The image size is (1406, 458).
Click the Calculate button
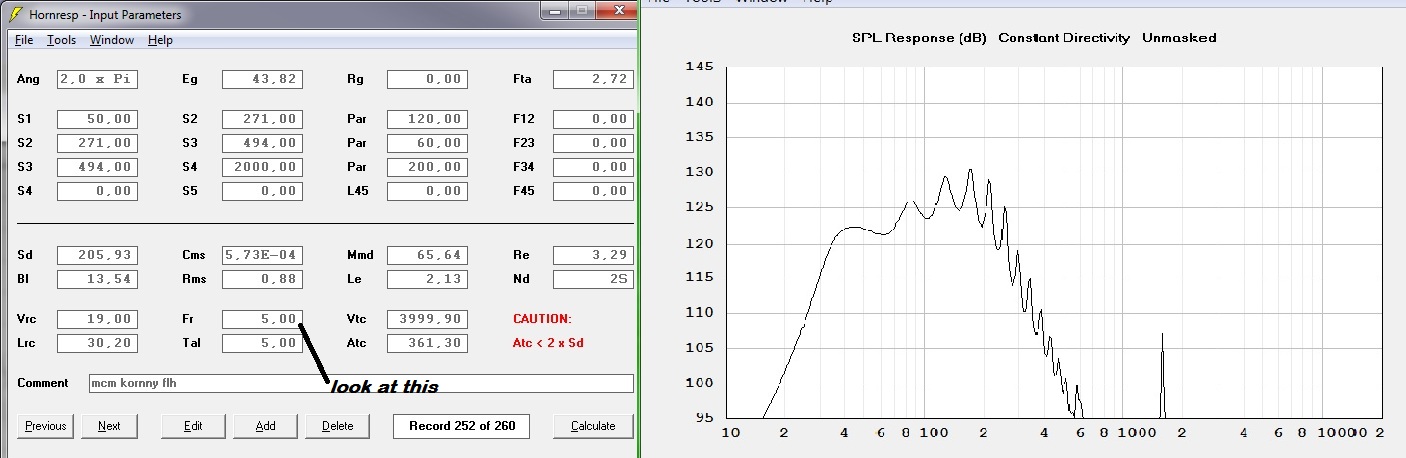point(593,426)
